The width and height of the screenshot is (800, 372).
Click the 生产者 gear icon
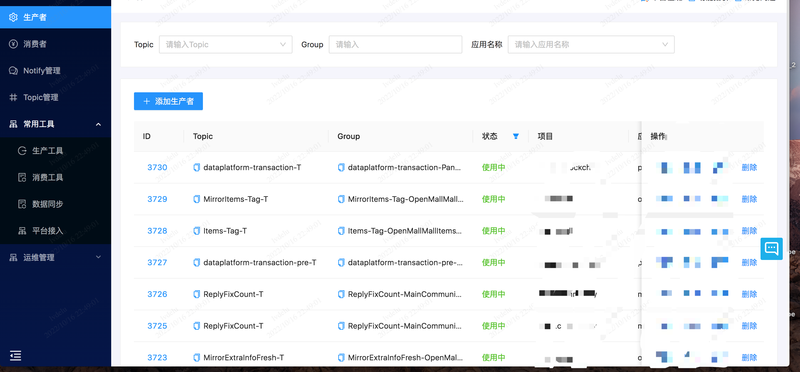pos(13,17)
